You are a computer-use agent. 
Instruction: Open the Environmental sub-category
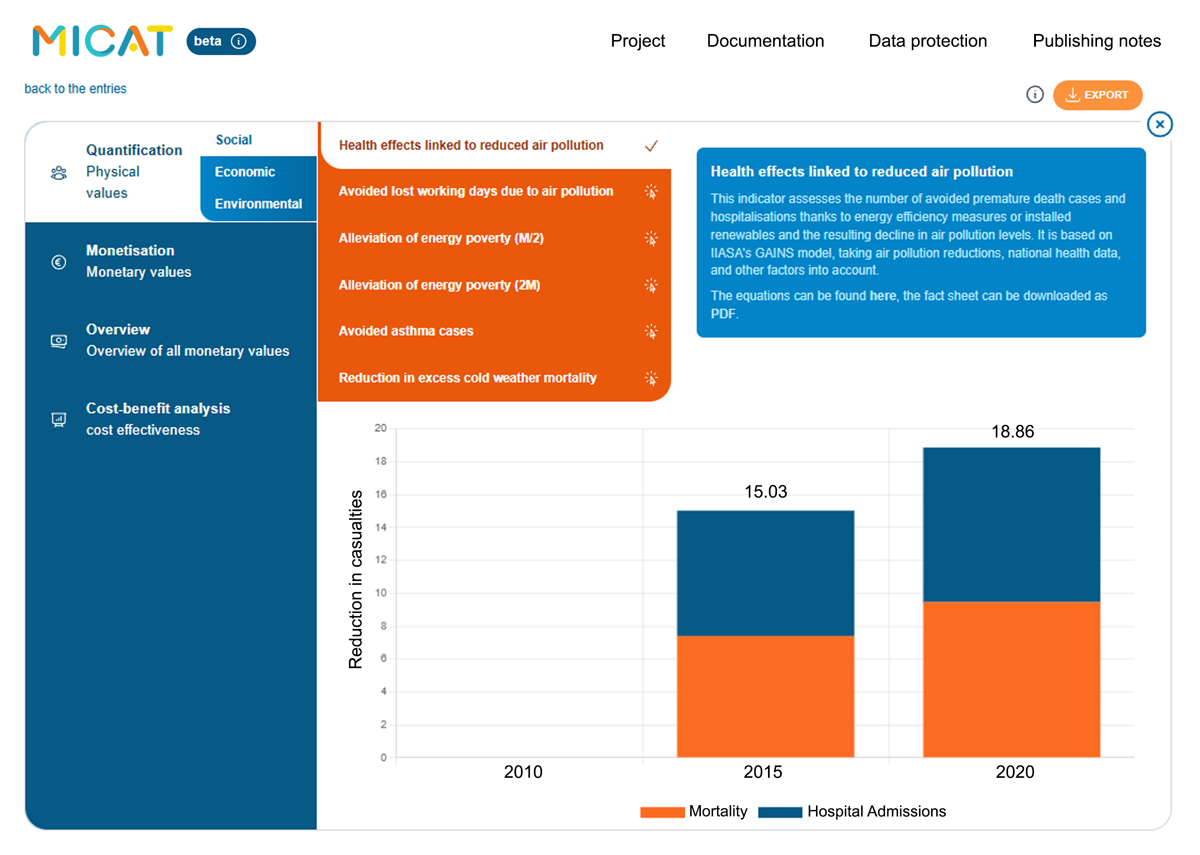258,204
